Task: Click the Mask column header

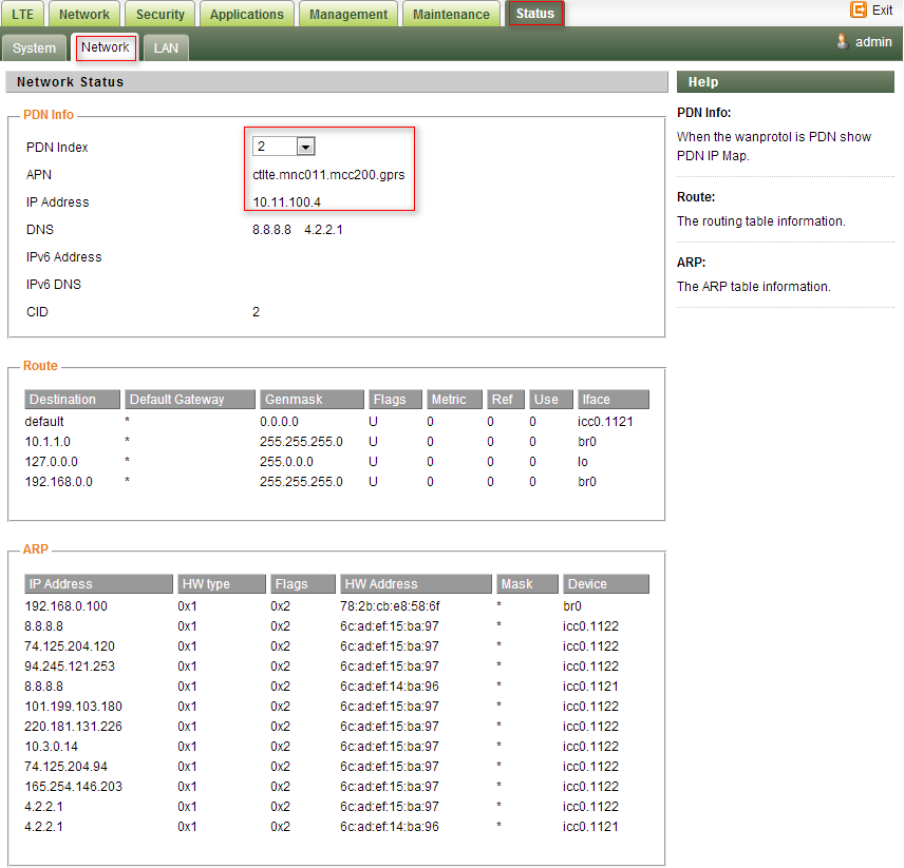Action: click(528, 584)
